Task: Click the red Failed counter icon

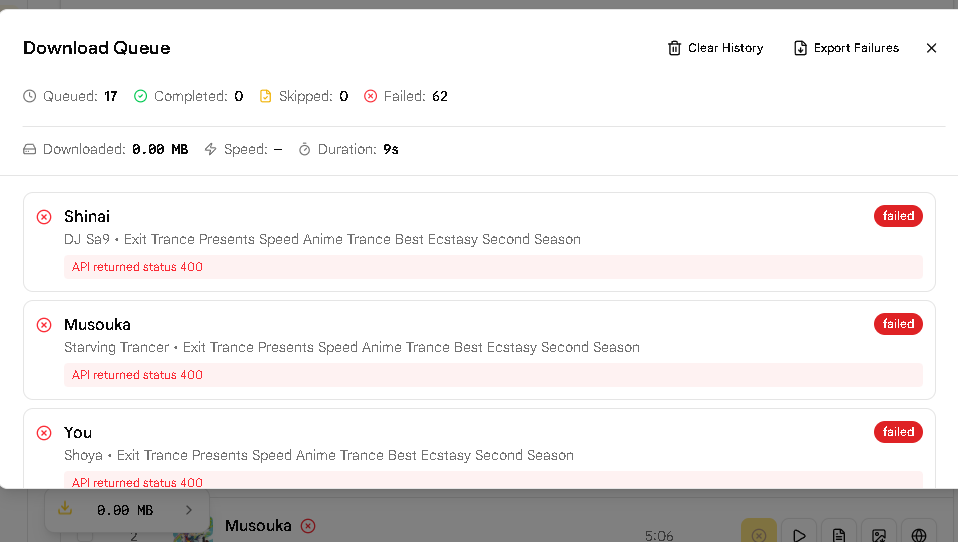Action: point(371,97)
